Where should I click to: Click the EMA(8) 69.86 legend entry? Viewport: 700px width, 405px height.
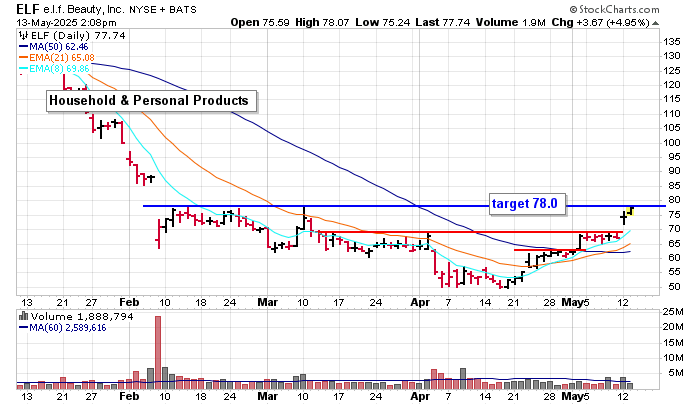(x=54, y=69)
